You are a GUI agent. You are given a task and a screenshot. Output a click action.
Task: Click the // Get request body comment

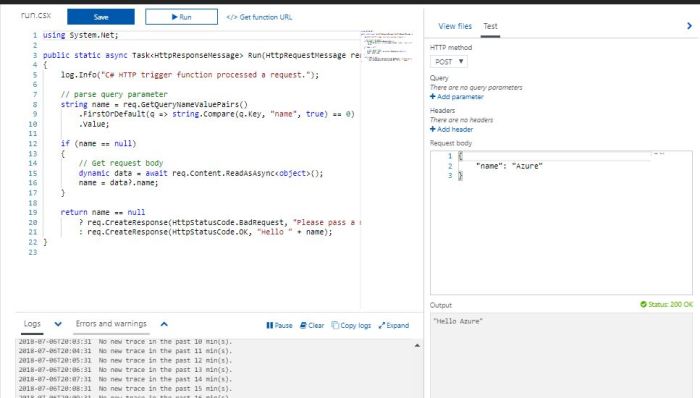point(121,163)
